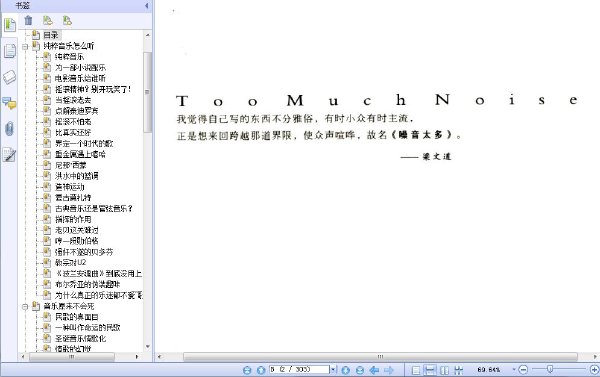Click the bookmarks panel horizontal scrollbar thumb
The width and height of the screenshot is (600, 377).
(72, 356)
